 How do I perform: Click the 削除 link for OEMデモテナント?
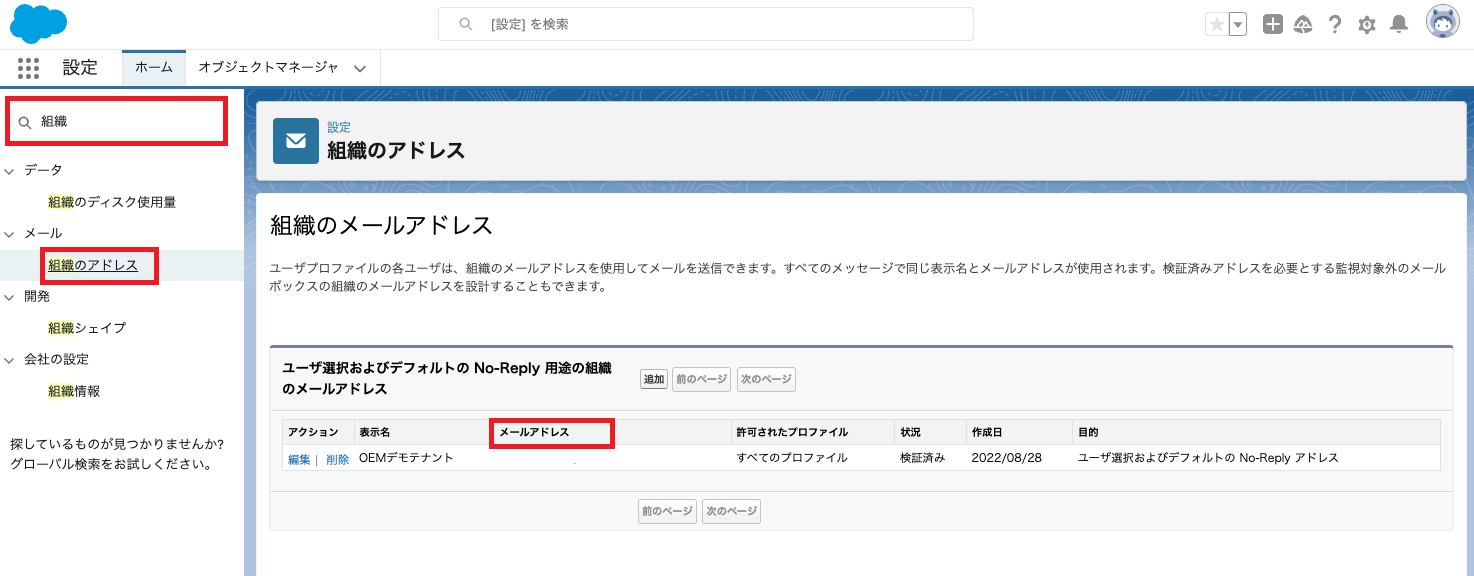click(x=337, y=459)
